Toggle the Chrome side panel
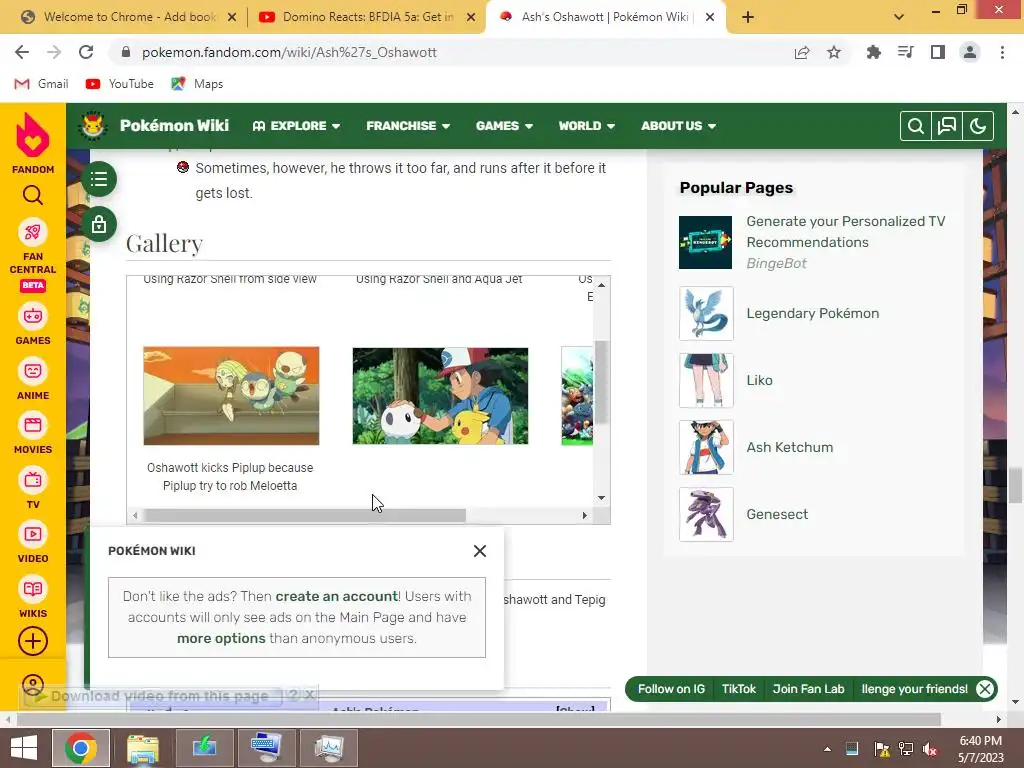 938,52
